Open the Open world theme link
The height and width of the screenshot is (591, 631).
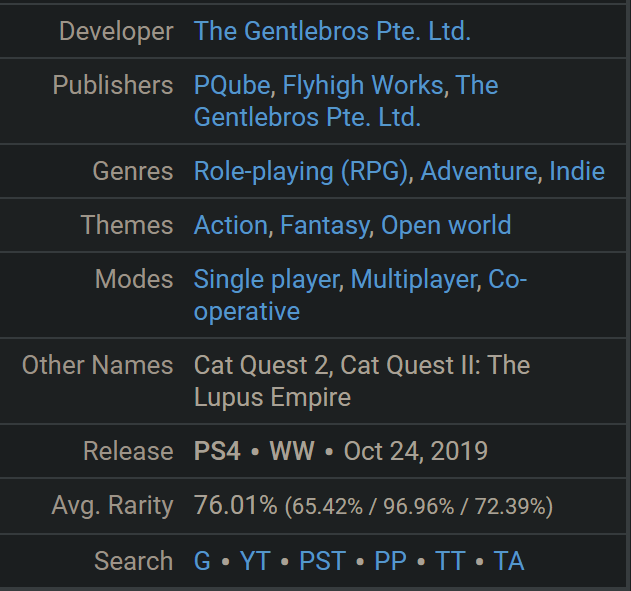click(446, 225)
